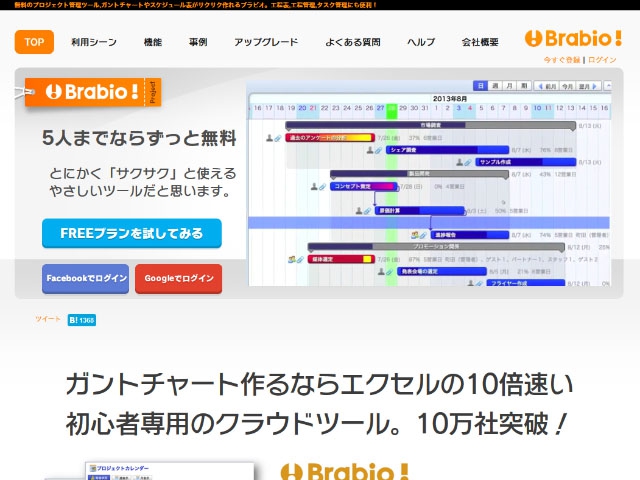640x480 pixels.
Task: Jump to the current month with 今月
Action: (567, 86)
